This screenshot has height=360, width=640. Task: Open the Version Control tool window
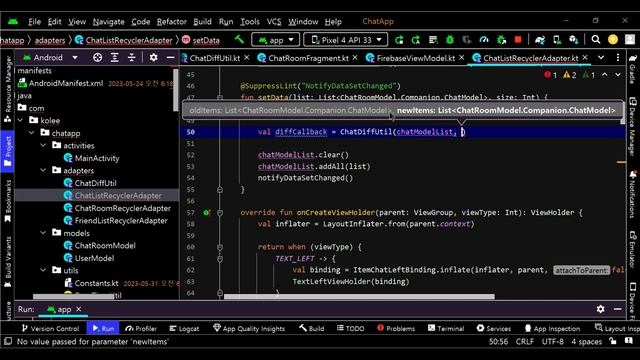(50, 328)
